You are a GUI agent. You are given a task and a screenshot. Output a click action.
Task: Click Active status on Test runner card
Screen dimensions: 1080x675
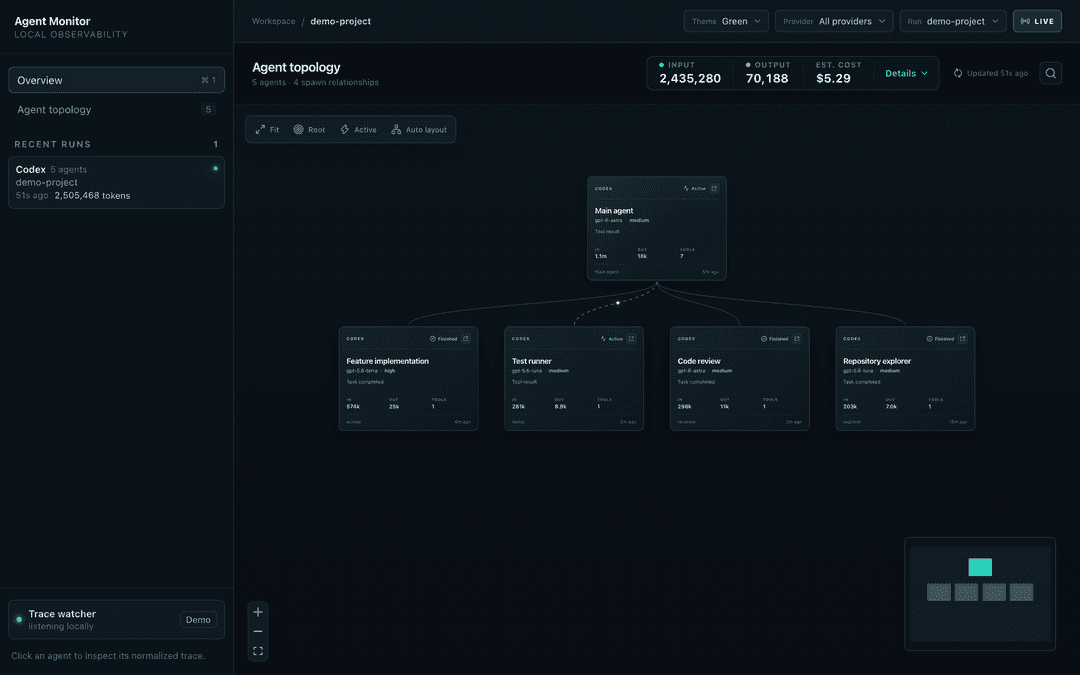(612, 338)
